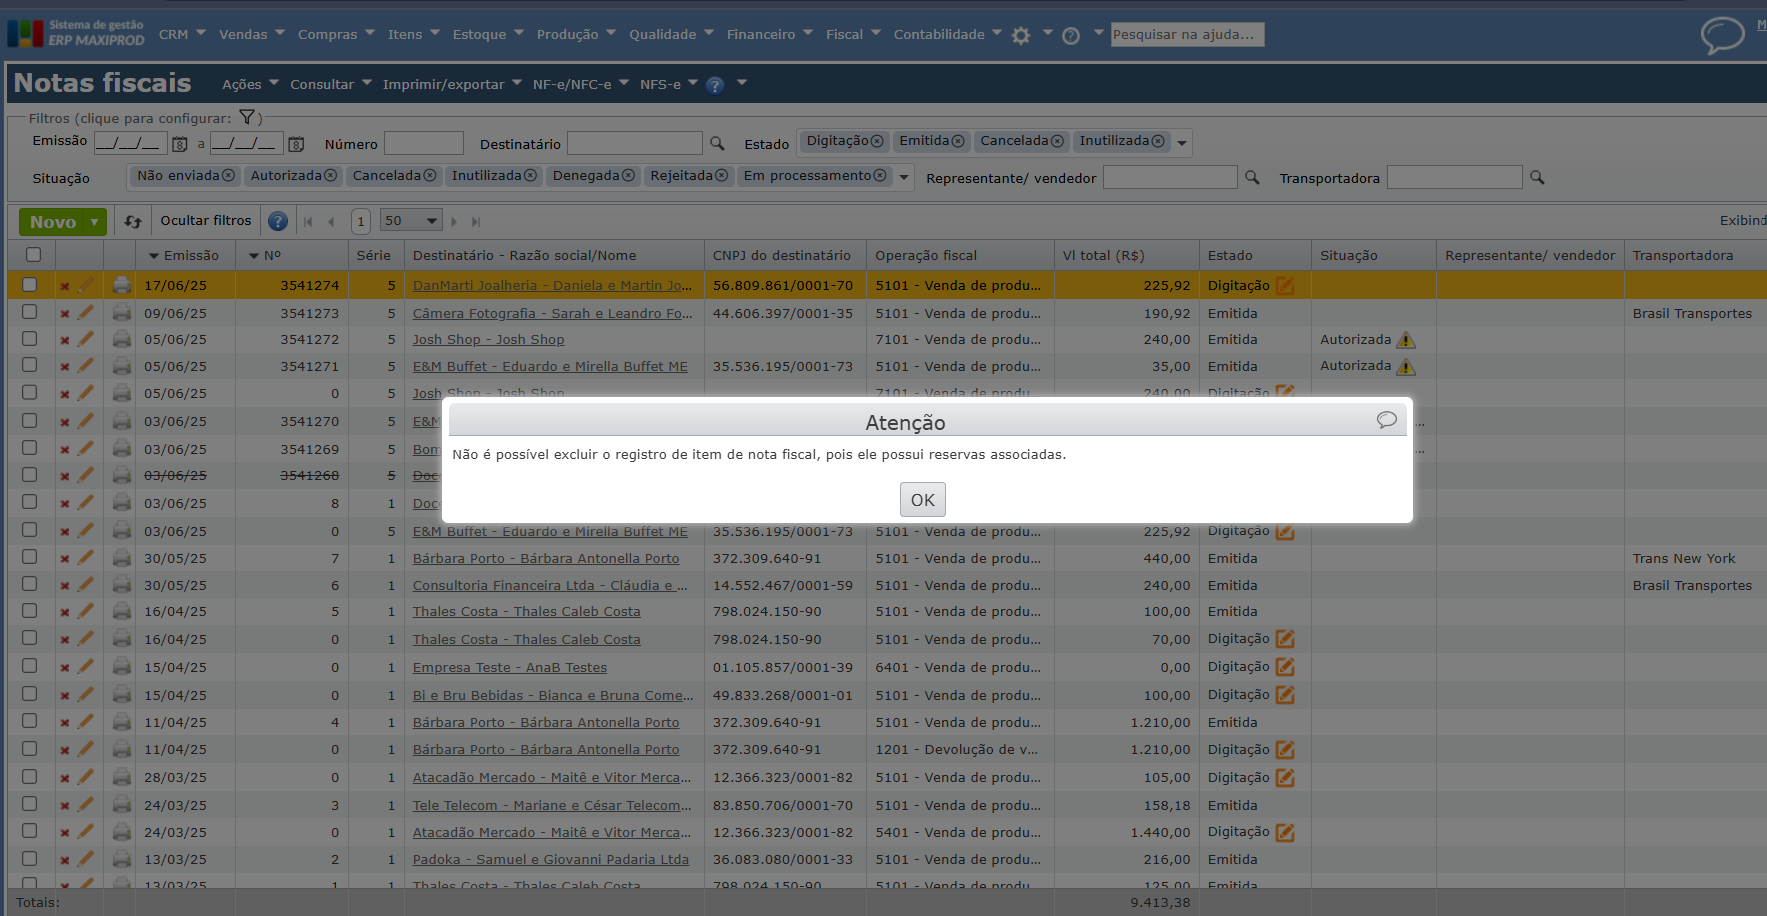Click the edit-state icon beside Digitação for 3541274
The width and height of the screenshot is (1767, 916).
[1285, 286]
